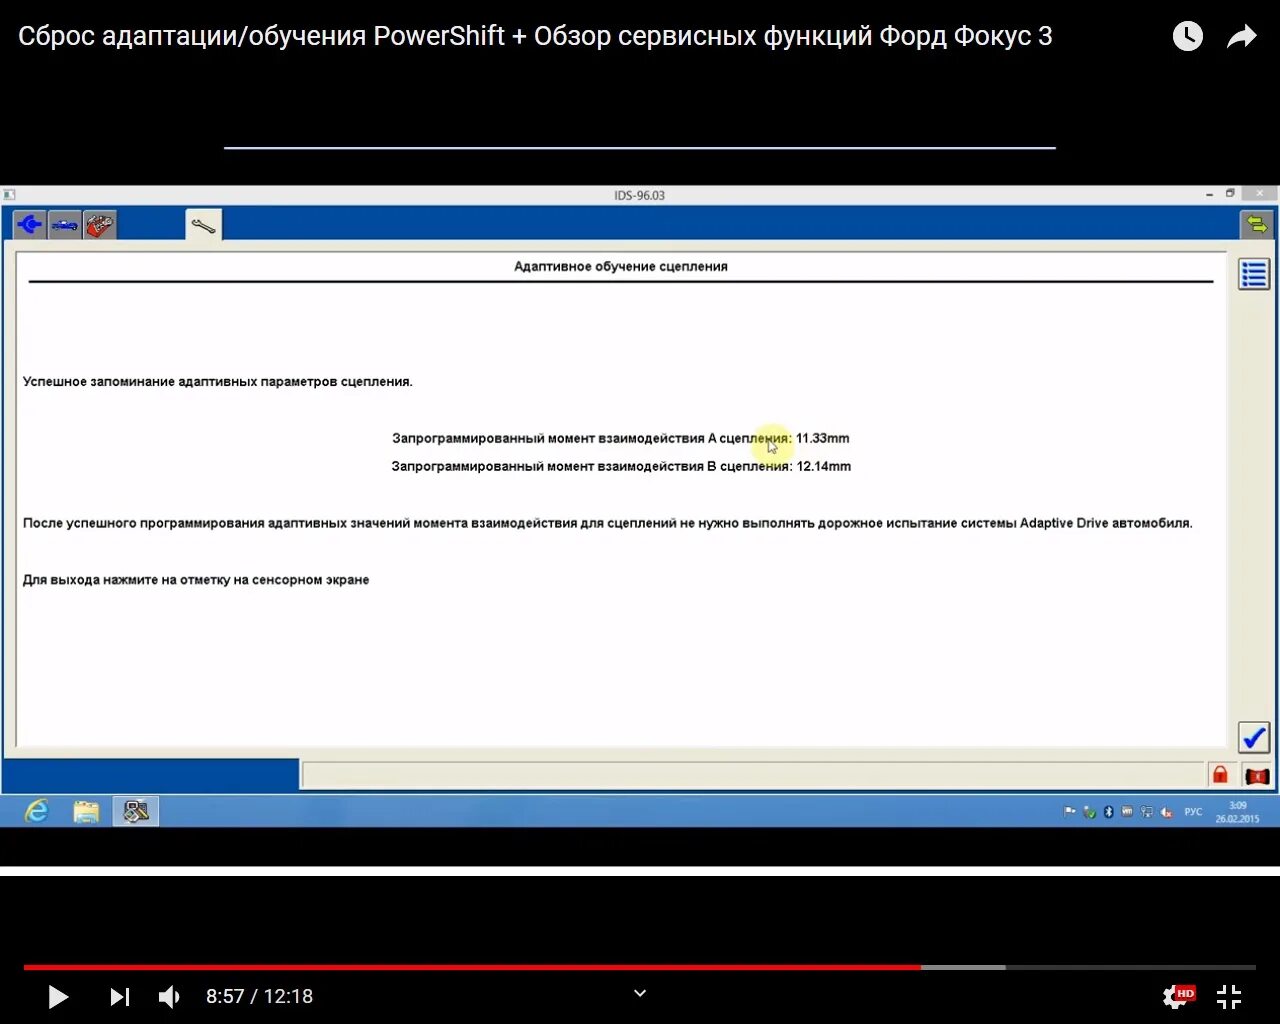Open the IDS system page connector tab

30,225
